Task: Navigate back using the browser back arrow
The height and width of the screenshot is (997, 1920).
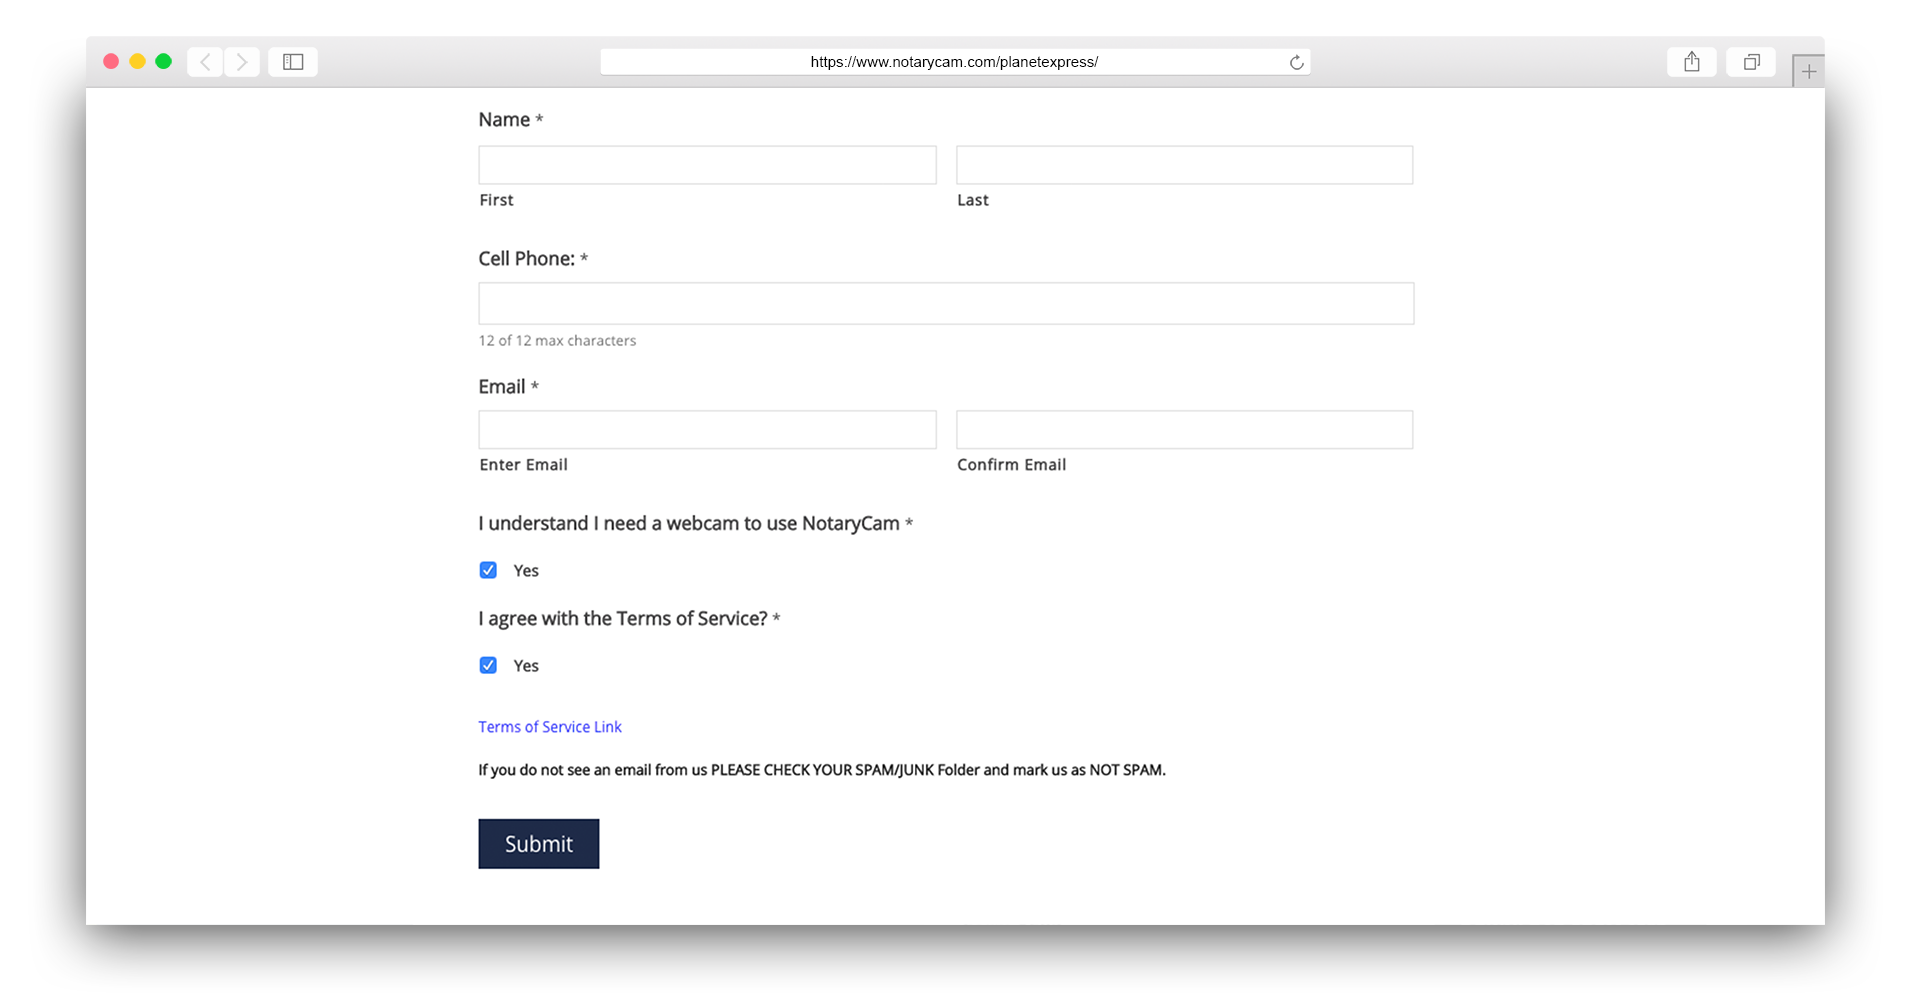Action: tap(205, 61)
